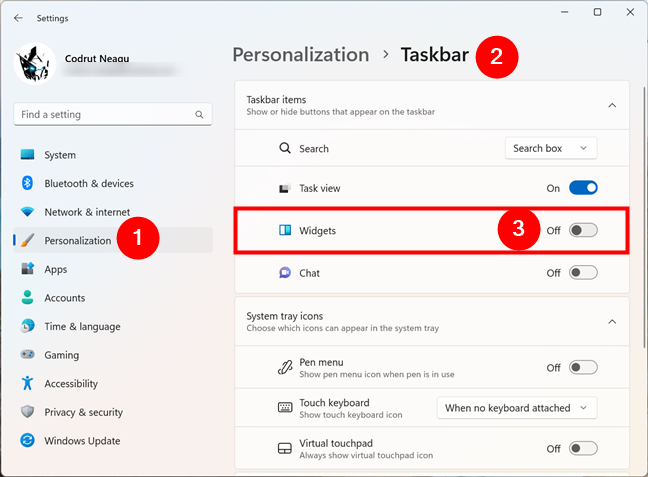The height and width of the screenshot is (477, 648).
Task: Click 'Show pen menu icon when pen is in use'
Action: coord(376,374)
